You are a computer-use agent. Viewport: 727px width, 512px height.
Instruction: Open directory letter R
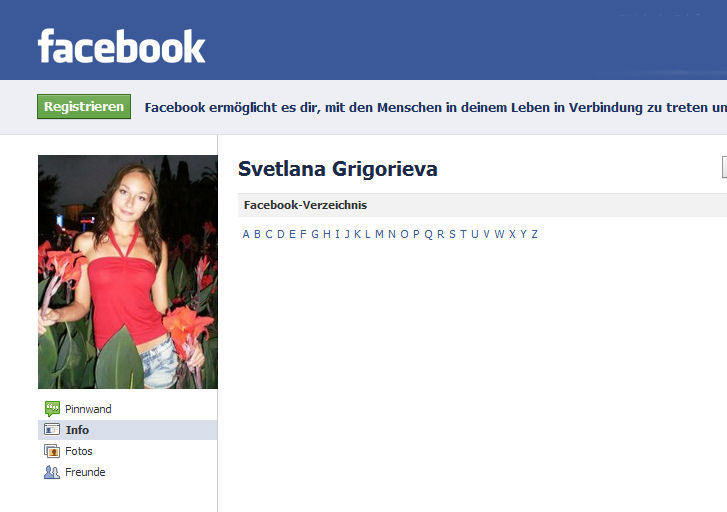[440, 234]
